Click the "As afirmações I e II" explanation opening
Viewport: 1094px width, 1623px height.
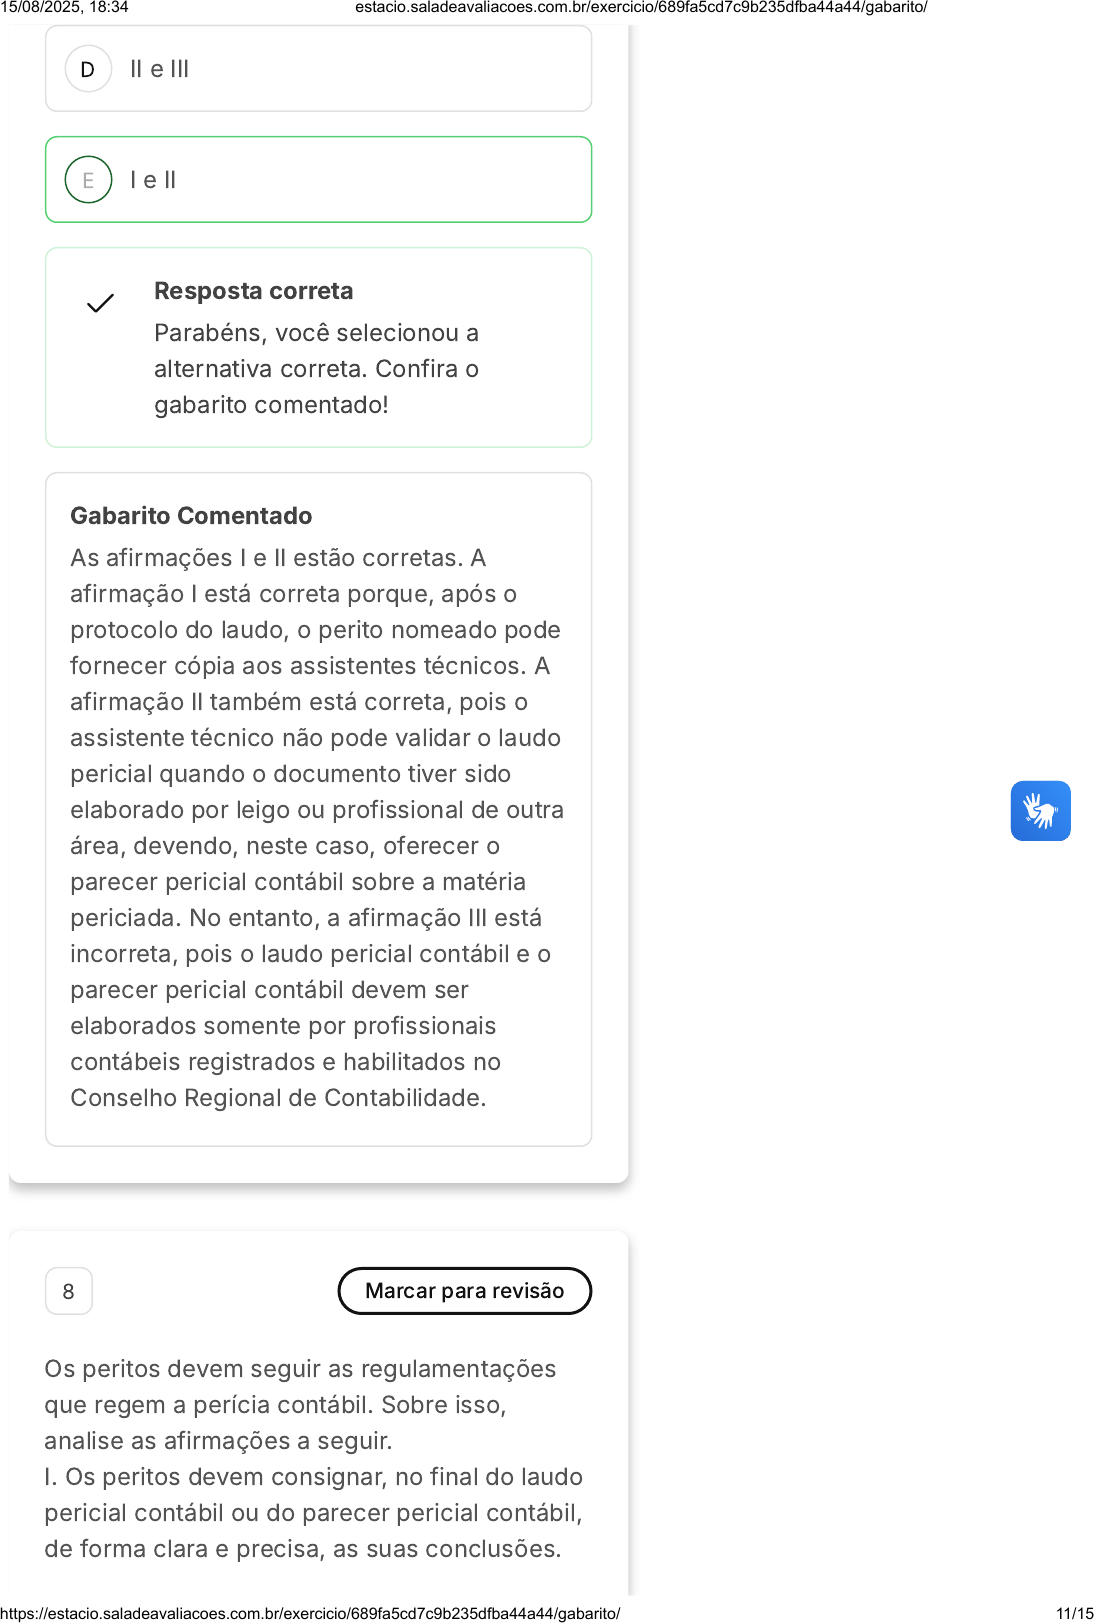(x=277, y=558)
